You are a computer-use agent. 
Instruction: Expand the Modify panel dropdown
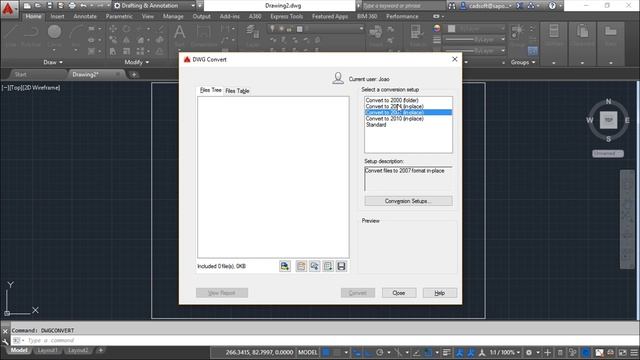137,62
